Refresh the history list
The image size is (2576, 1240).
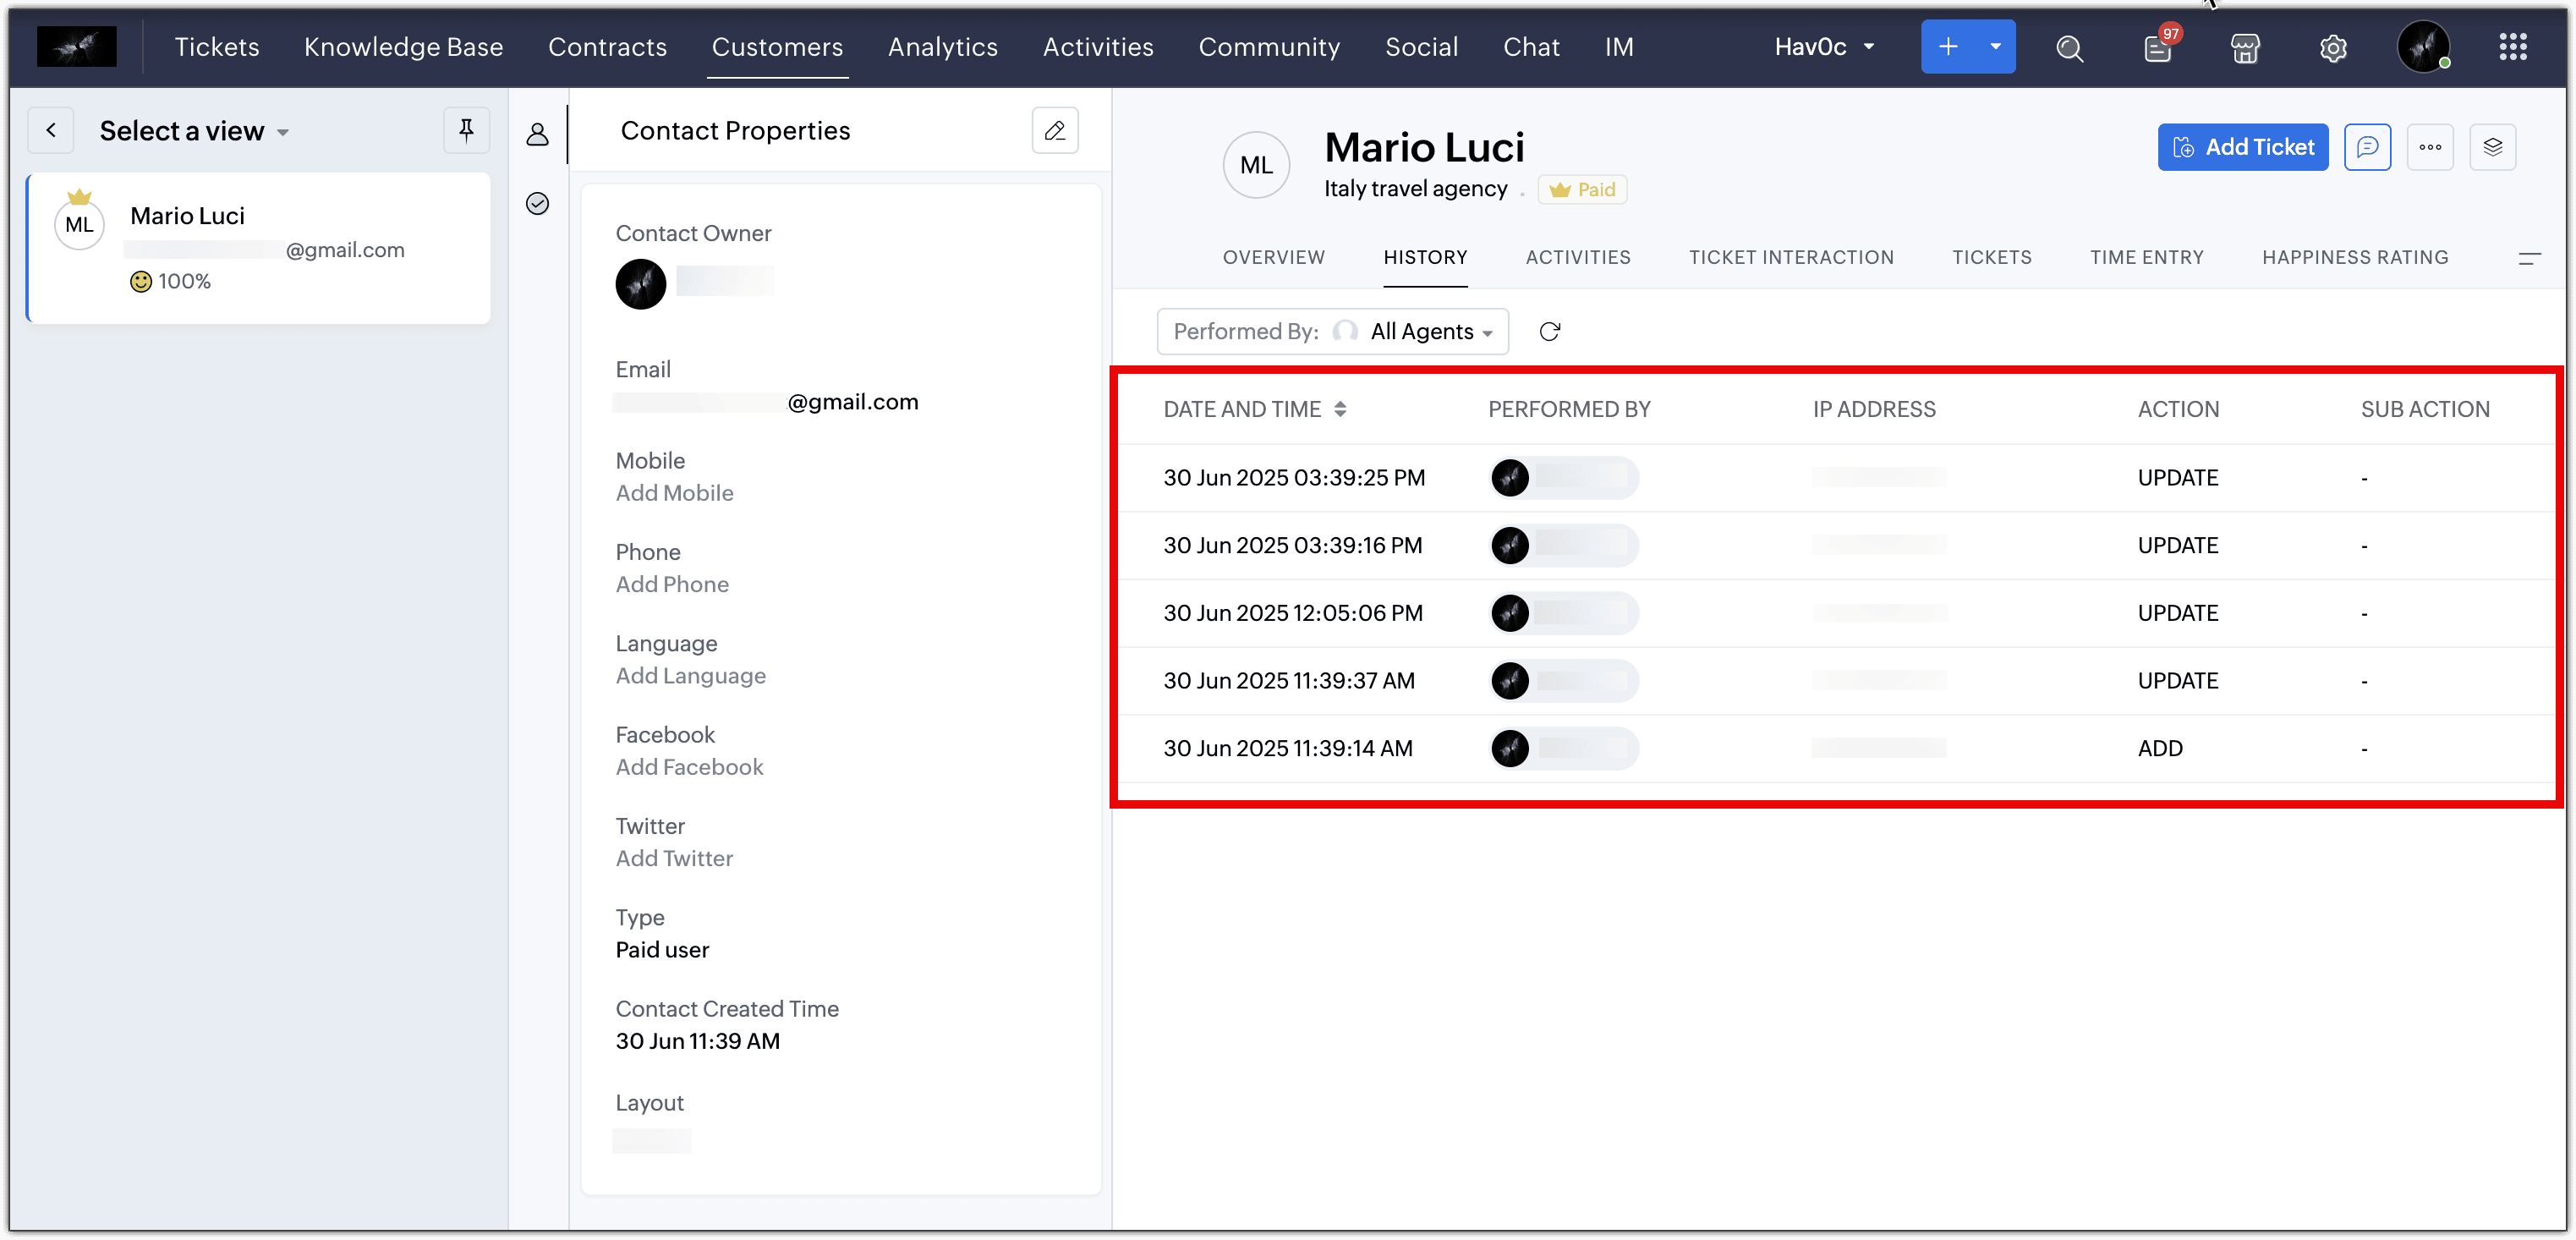coord(1549,332)
